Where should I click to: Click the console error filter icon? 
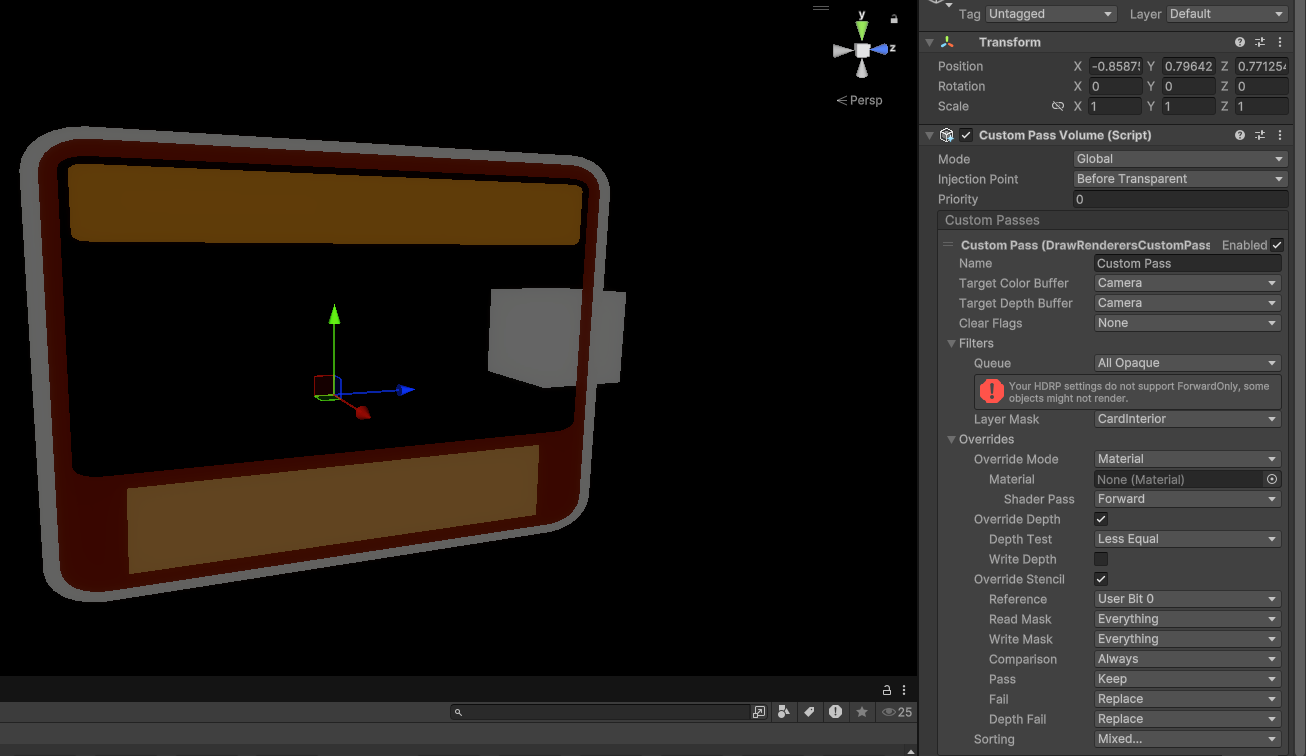point(835,711)
